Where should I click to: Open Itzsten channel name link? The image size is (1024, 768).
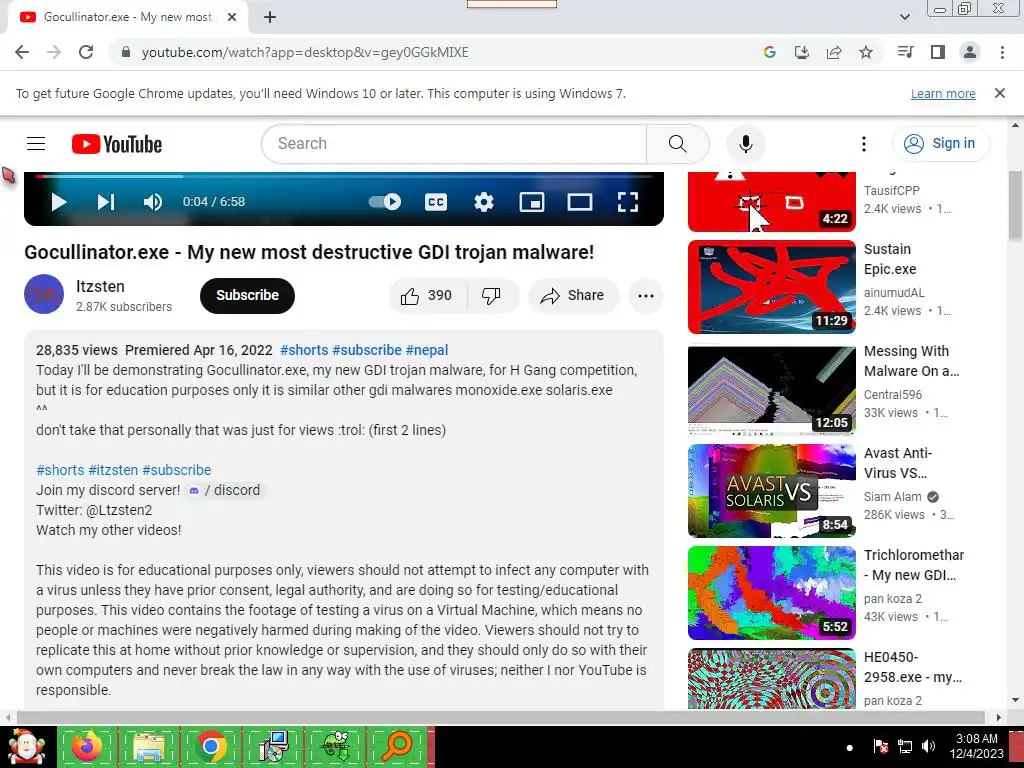(x=100, y=286)
